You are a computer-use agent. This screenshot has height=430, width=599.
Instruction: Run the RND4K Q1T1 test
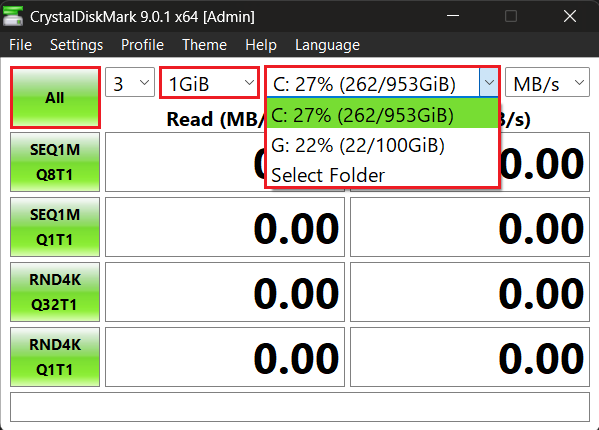(55, 357)
